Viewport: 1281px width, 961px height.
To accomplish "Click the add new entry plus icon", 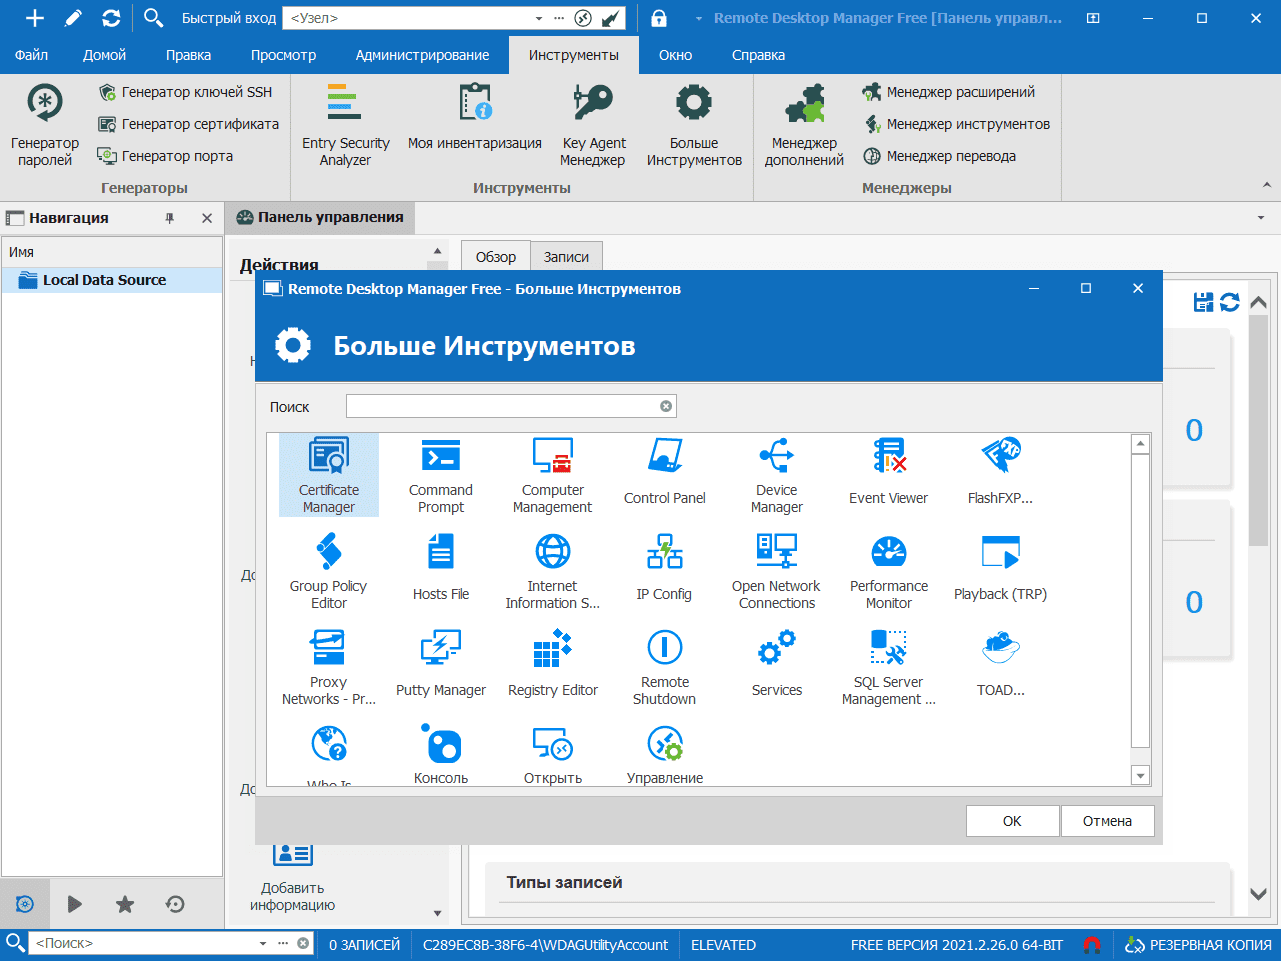I will pyautogui.click(x=35, y=18).
